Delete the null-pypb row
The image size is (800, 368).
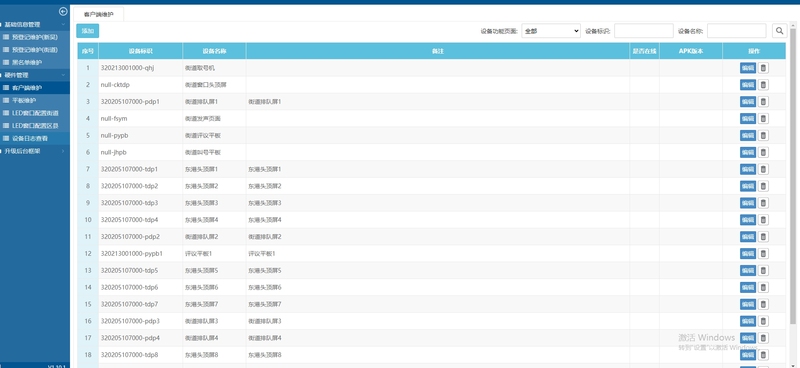coord(763,135)
